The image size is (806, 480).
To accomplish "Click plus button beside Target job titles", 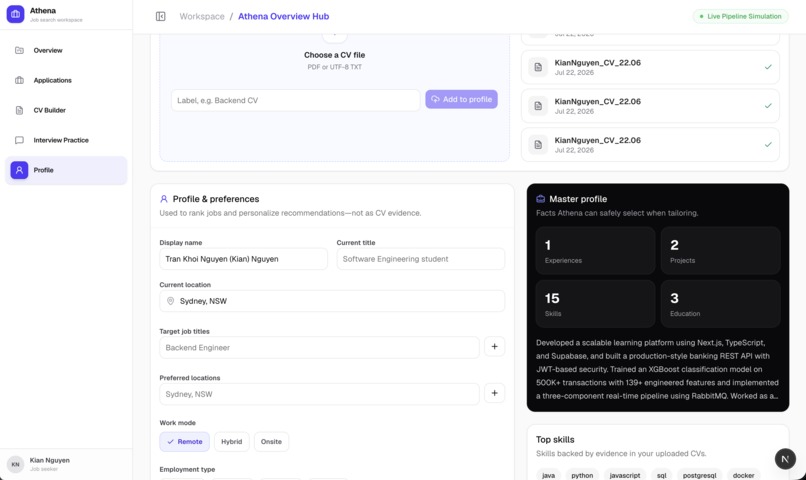I will (494, 347).
